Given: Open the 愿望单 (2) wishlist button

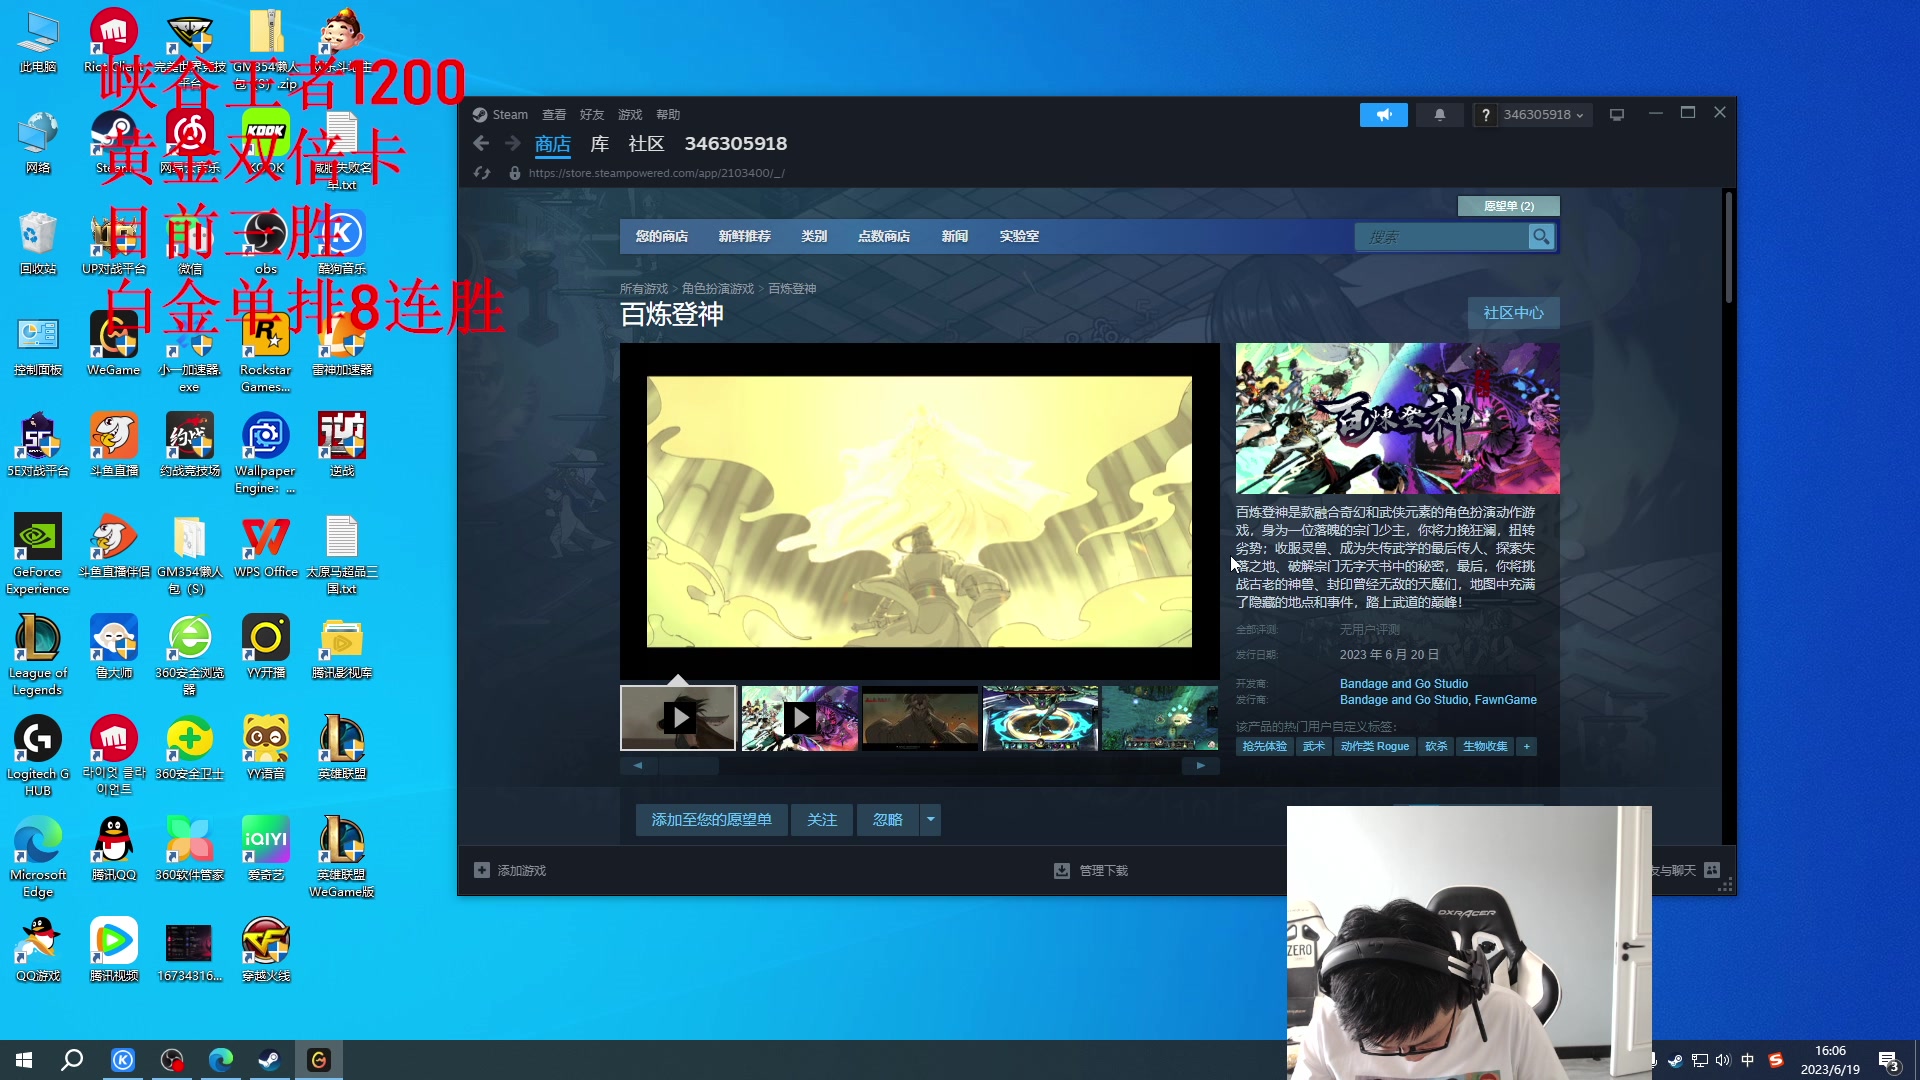Looking at the screenshot, I should coord(1509,206).
